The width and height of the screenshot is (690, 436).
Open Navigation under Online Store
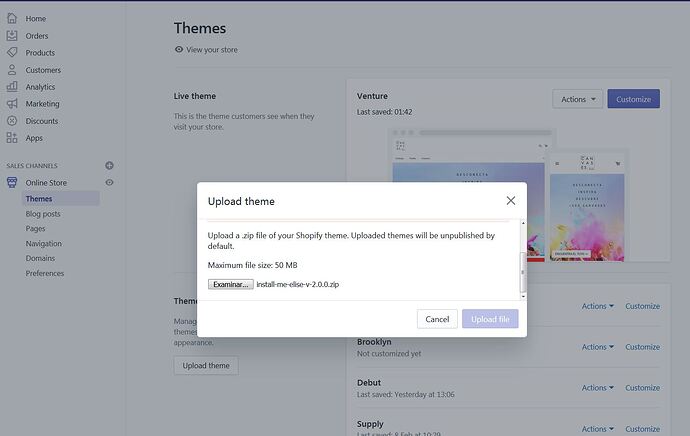pos(44,244)
